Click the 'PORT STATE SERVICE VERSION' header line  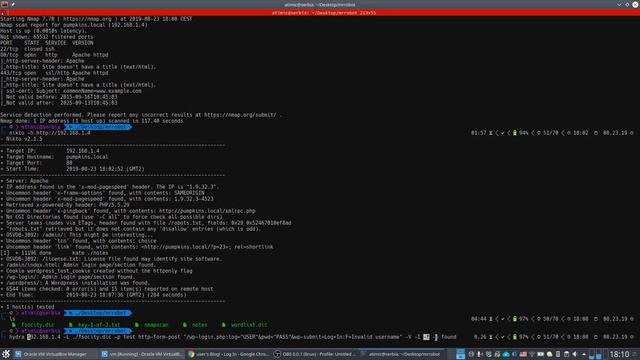pos(47,43)
